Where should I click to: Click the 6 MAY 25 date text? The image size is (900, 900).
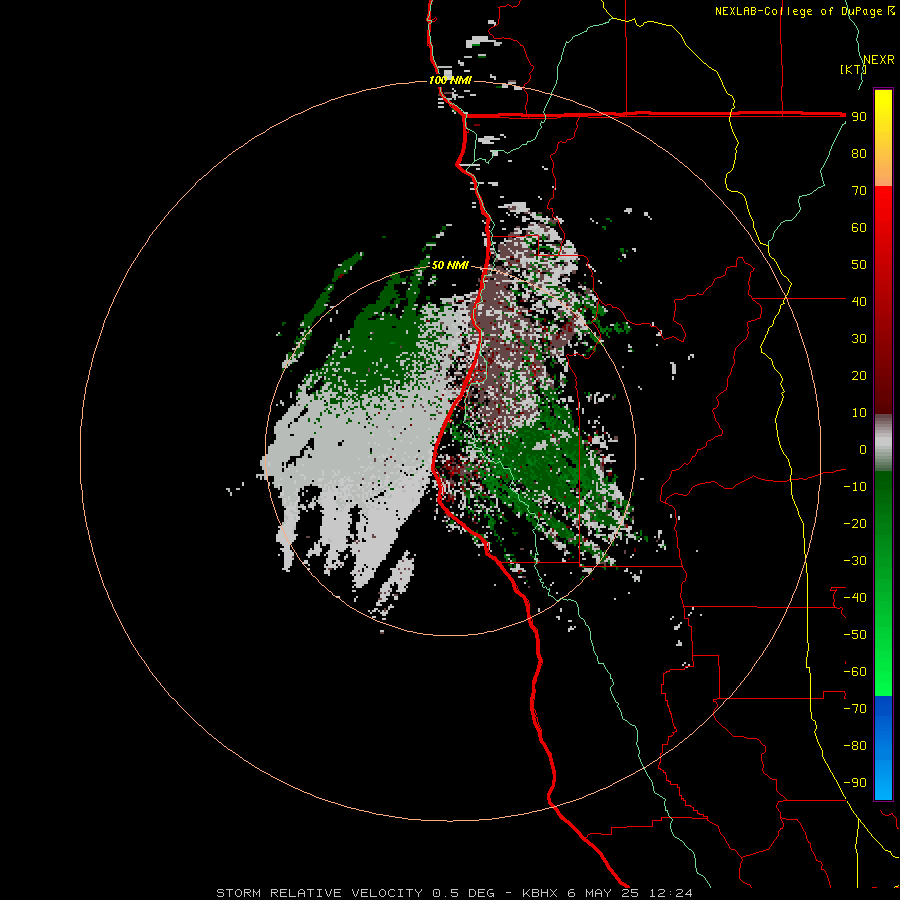[x=603, y=893]
